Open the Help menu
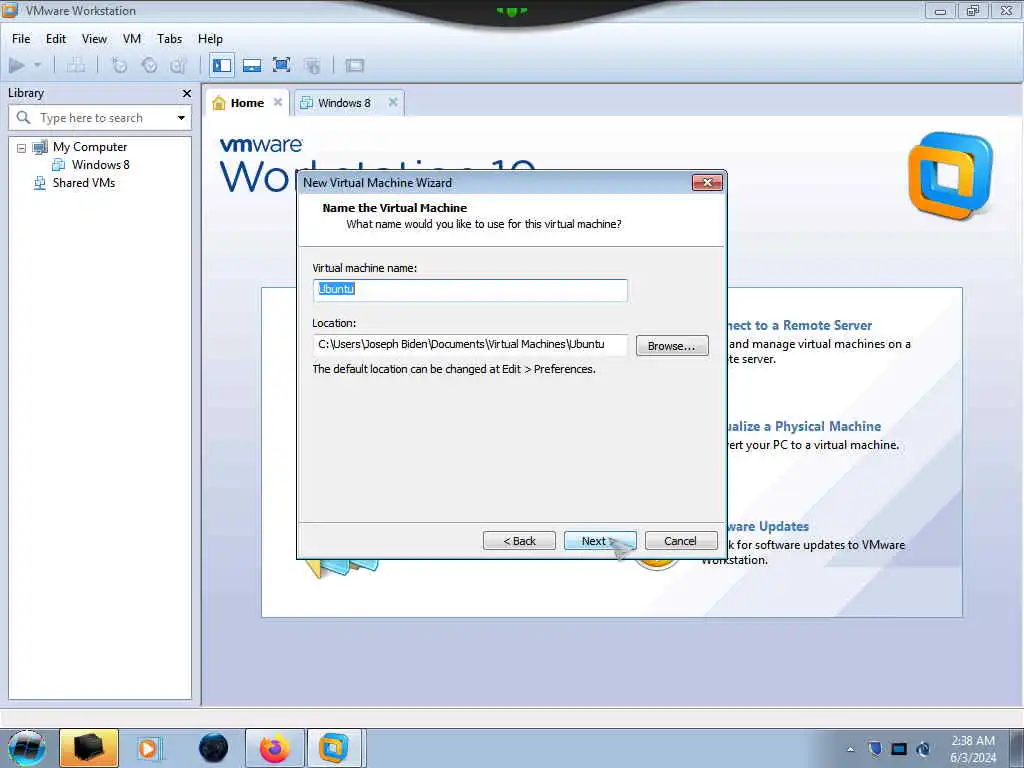The height and width of the screenshot is (768, 1024). 210,39
